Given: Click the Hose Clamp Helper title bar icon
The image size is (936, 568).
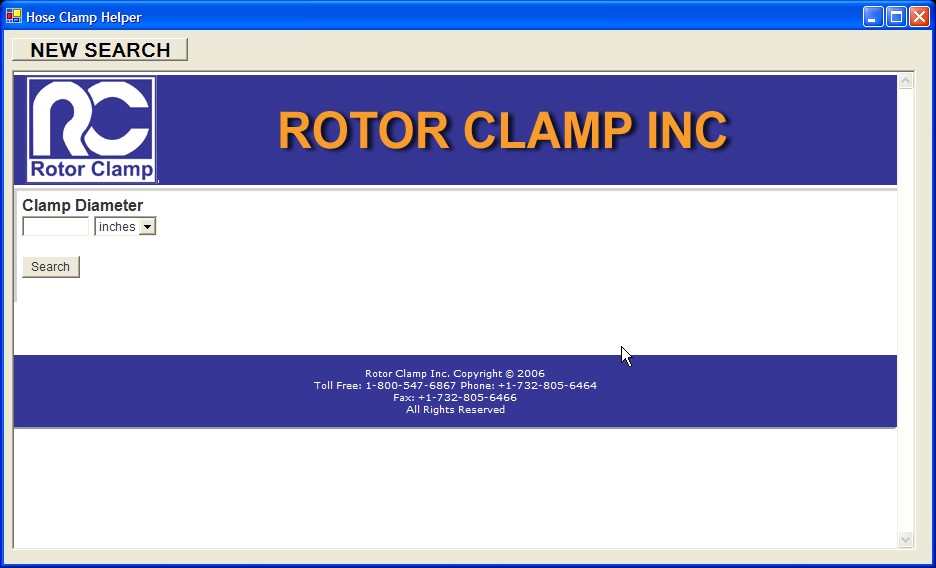Looking at the screenshot, I should coord(14,16).
